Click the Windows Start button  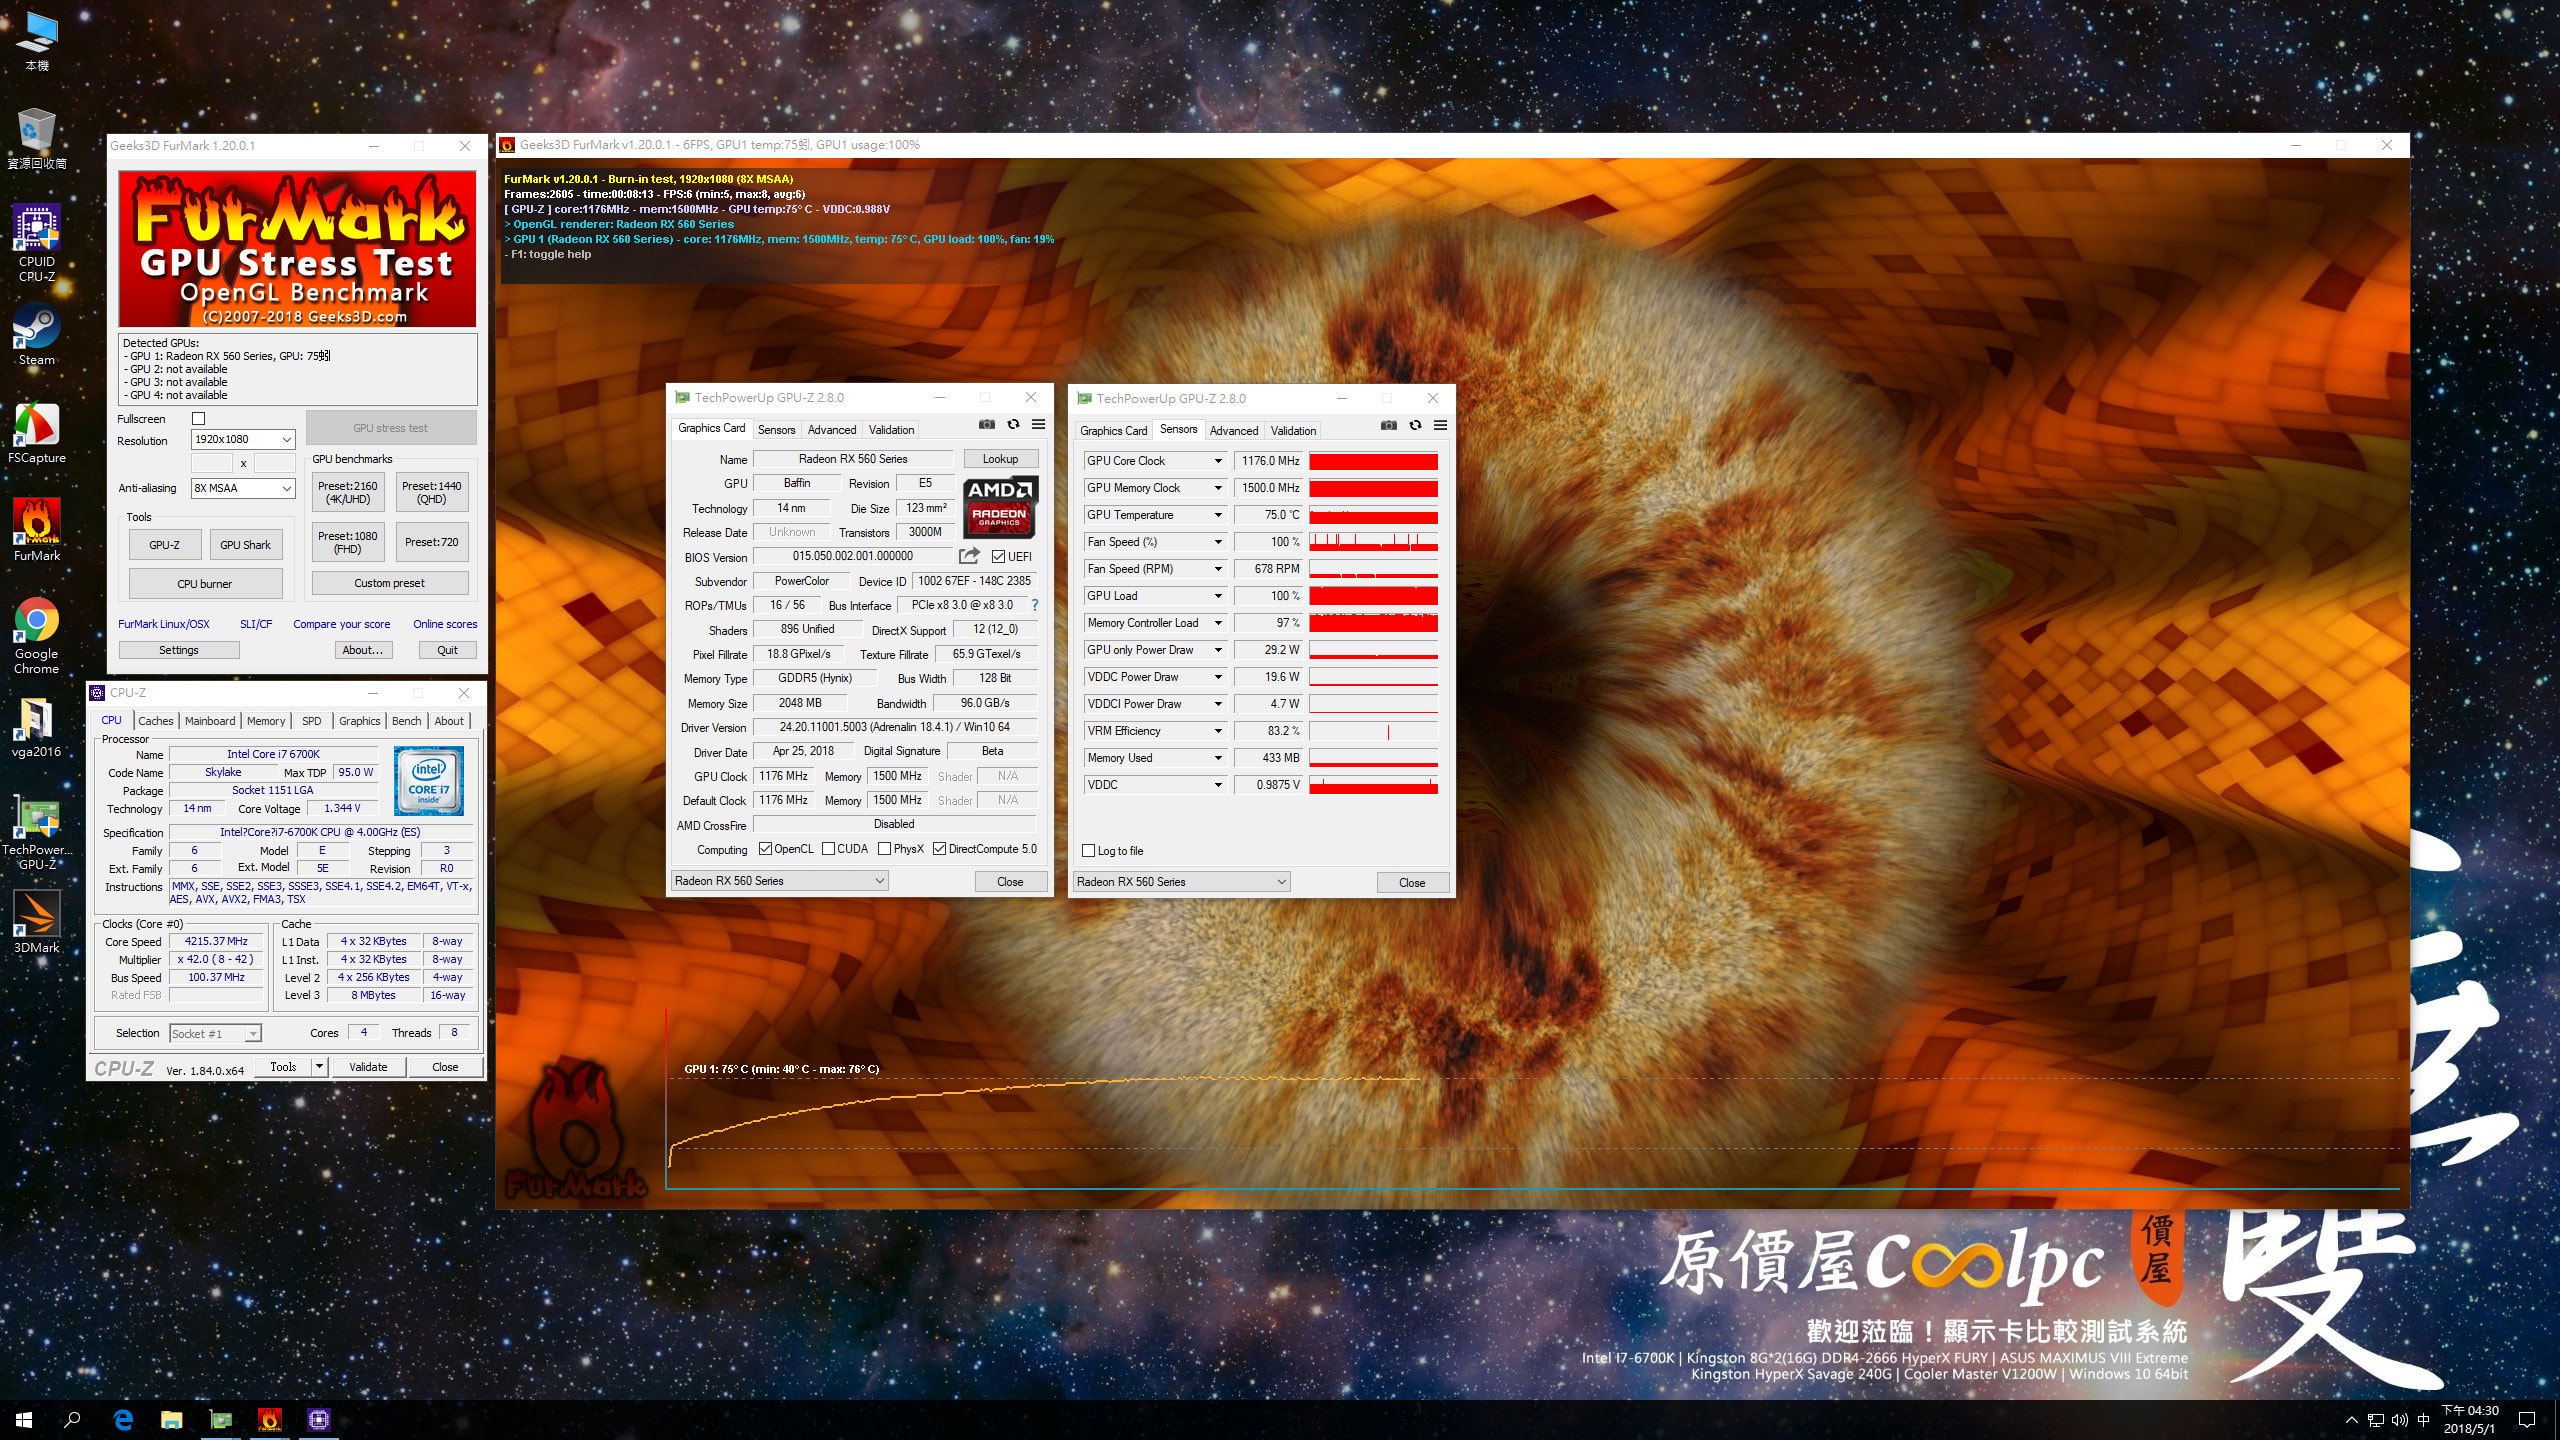click(24, 1420)
